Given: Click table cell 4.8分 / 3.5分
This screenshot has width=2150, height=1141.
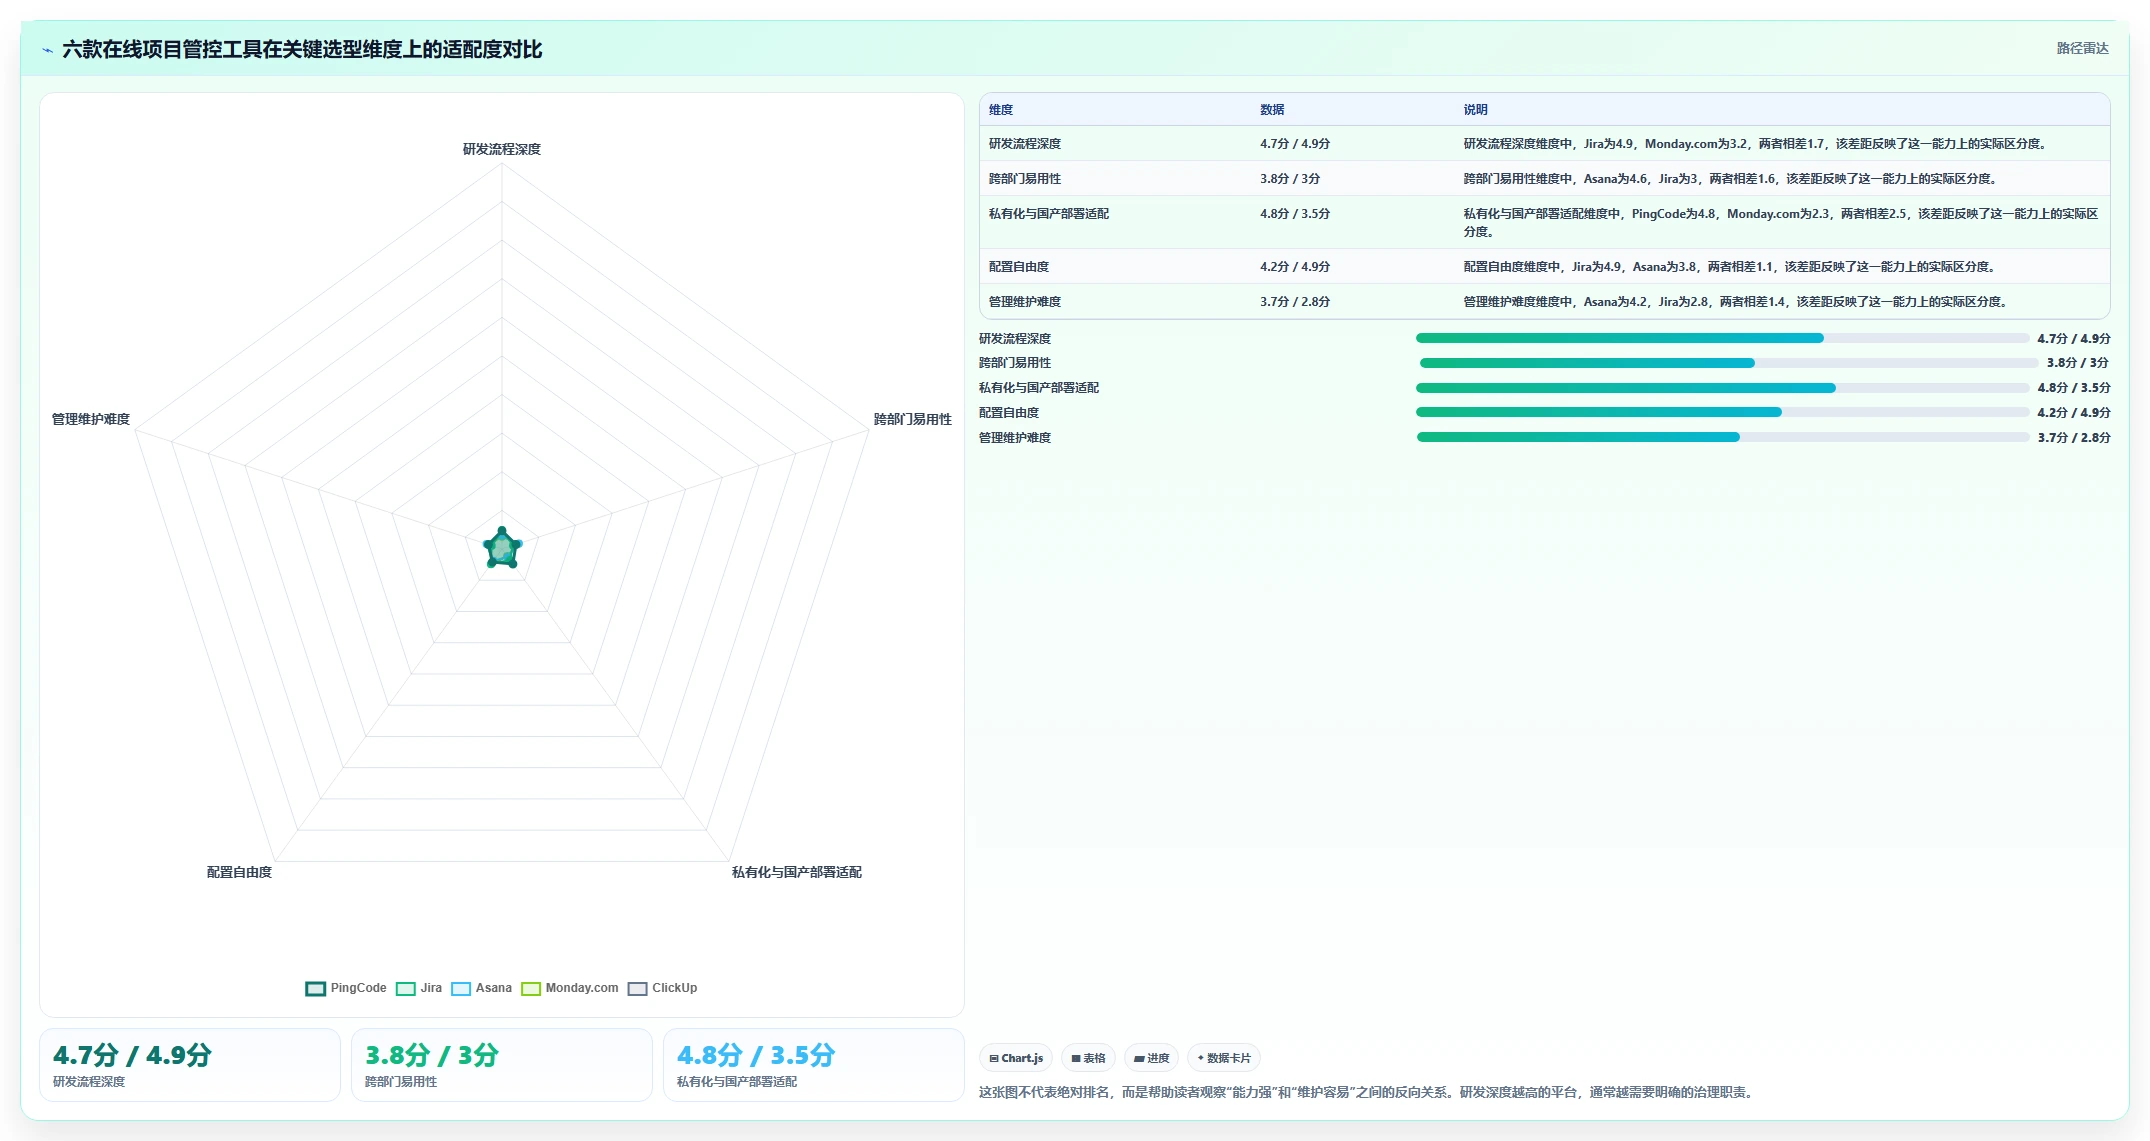Looking at the screenshot, I should [x=1294, y=214].
